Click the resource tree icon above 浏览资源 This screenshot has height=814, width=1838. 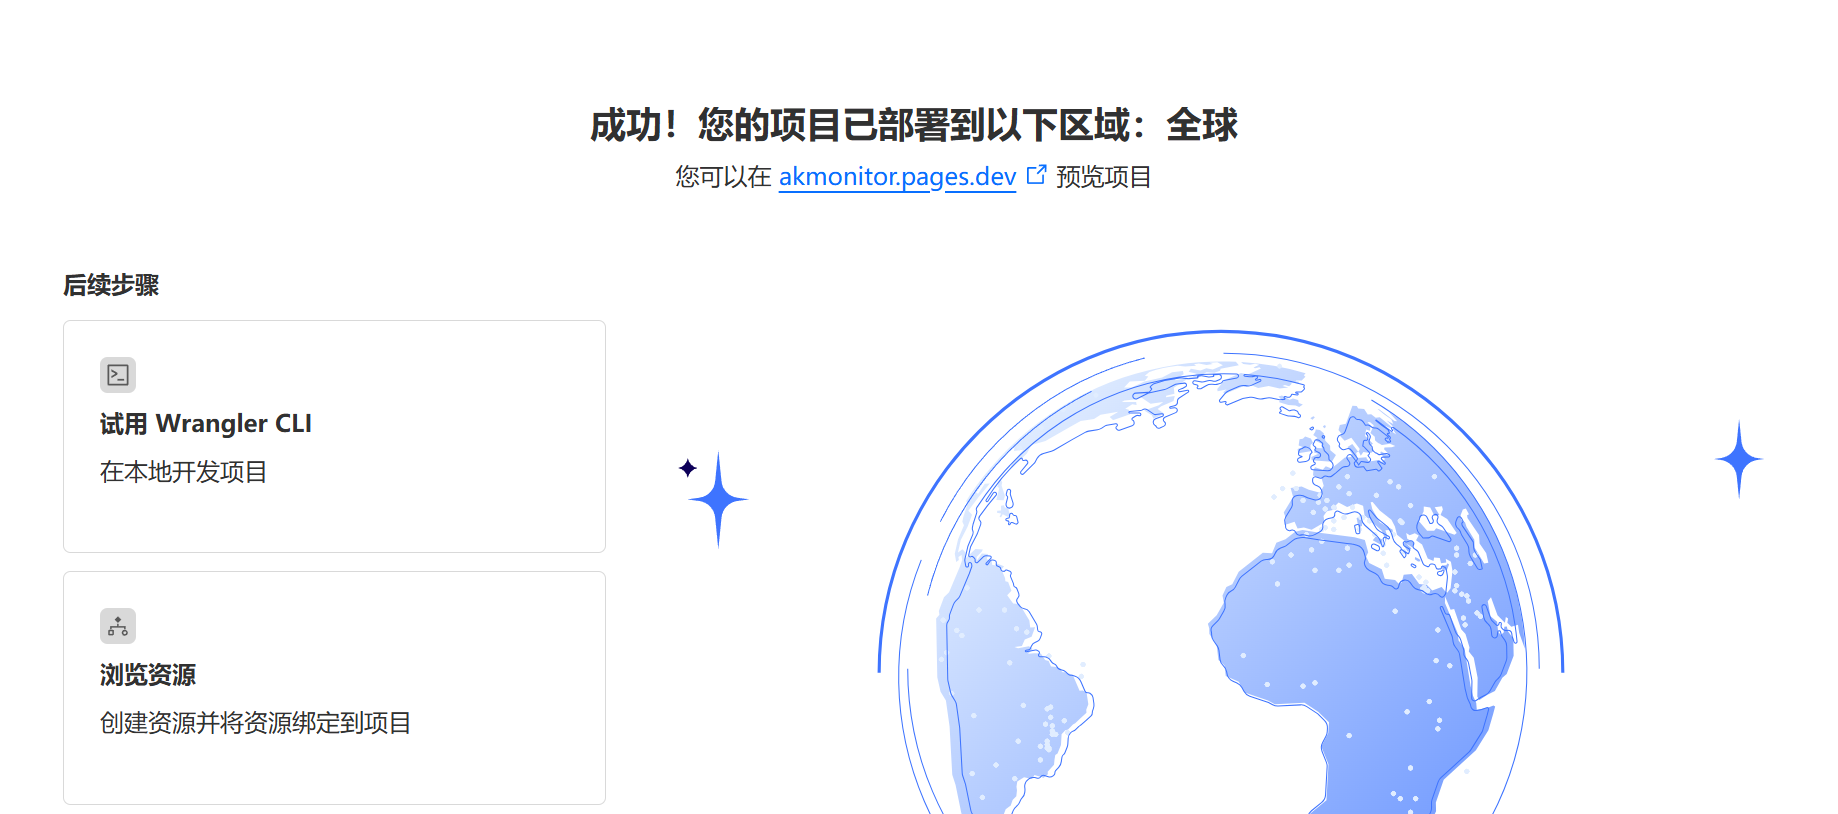[x=118, y=626]
